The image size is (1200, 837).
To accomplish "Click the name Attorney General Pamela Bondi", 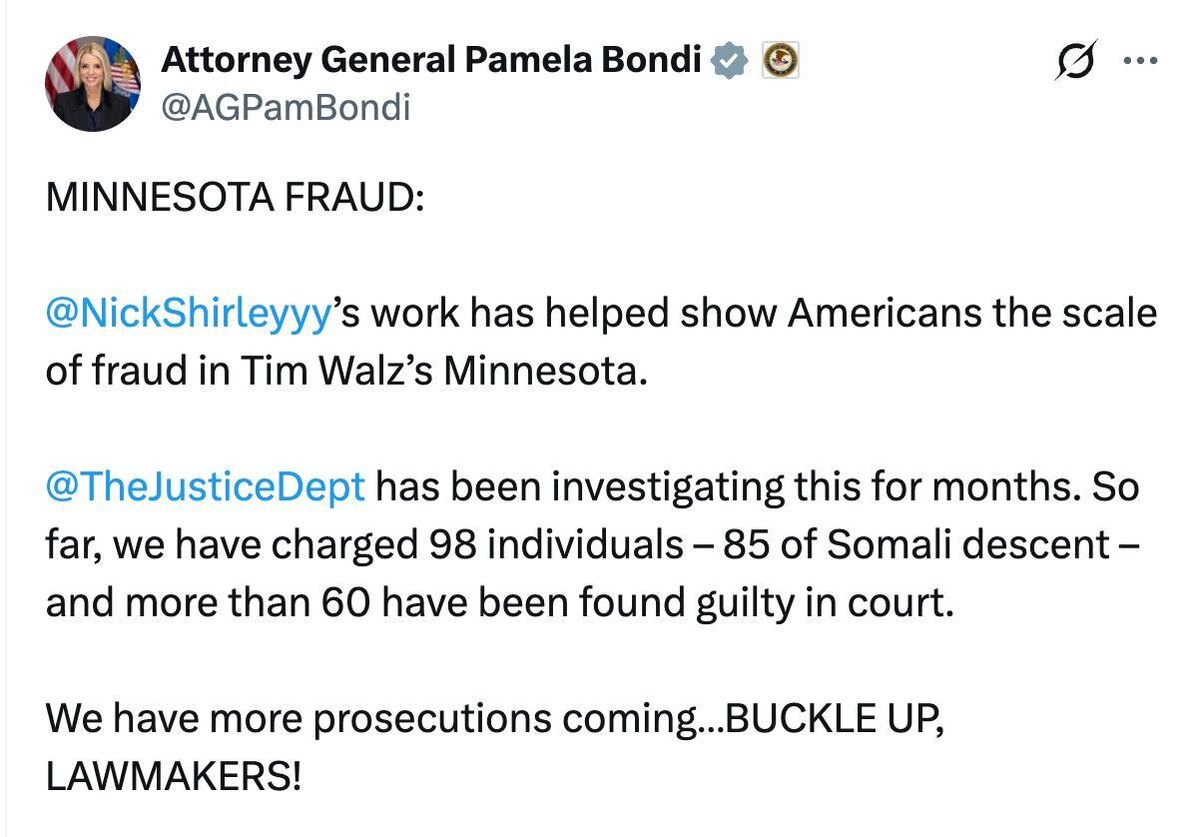I will pos(431,61).
